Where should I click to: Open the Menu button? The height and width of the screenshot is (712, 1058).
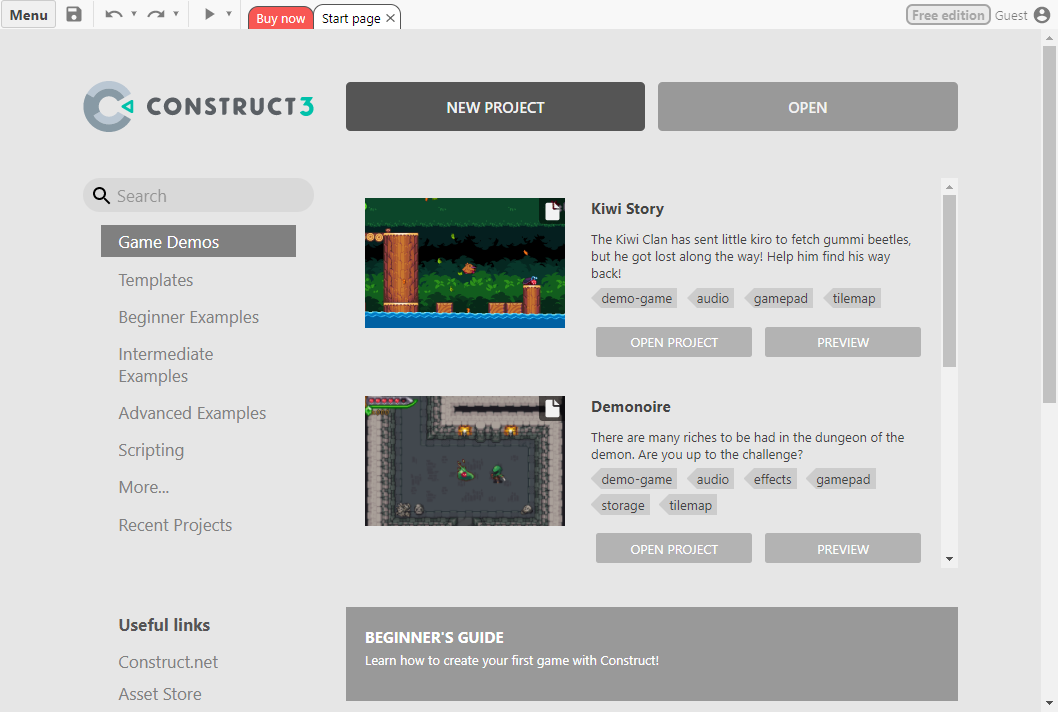pyautogui.click(x=28, y=15)
